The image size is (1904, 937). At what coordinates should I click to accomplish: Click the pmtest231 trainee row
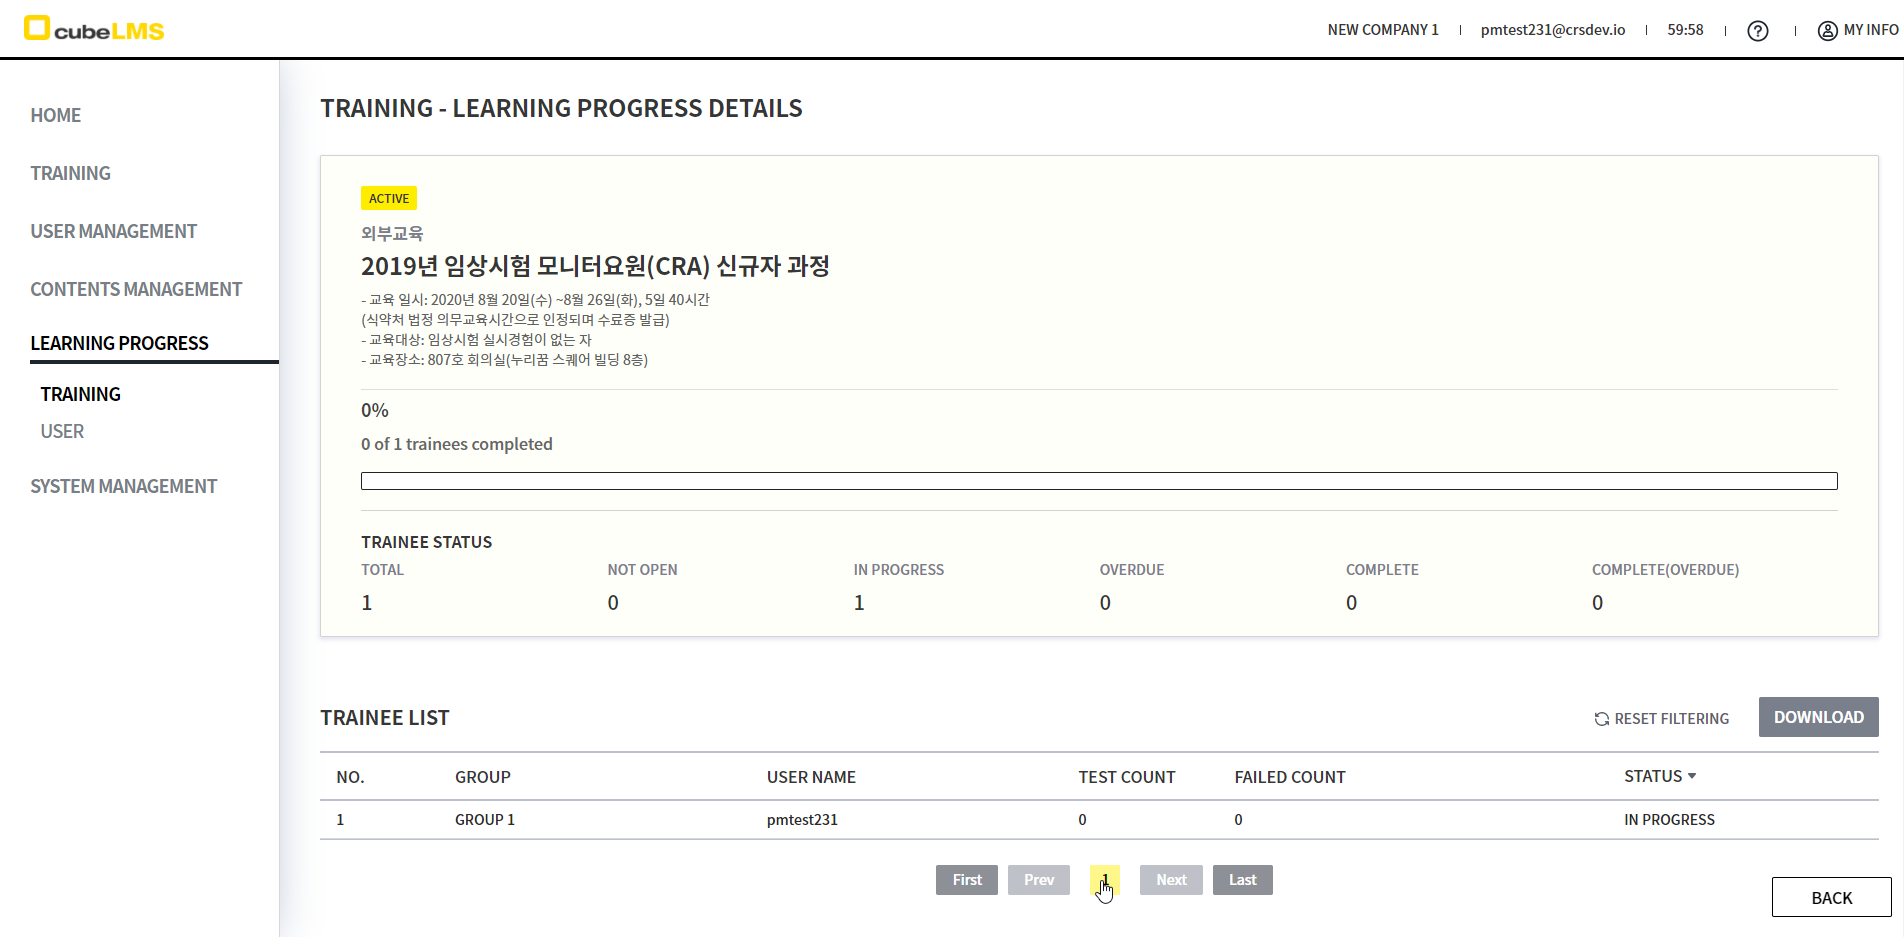[x=802, y=820]
